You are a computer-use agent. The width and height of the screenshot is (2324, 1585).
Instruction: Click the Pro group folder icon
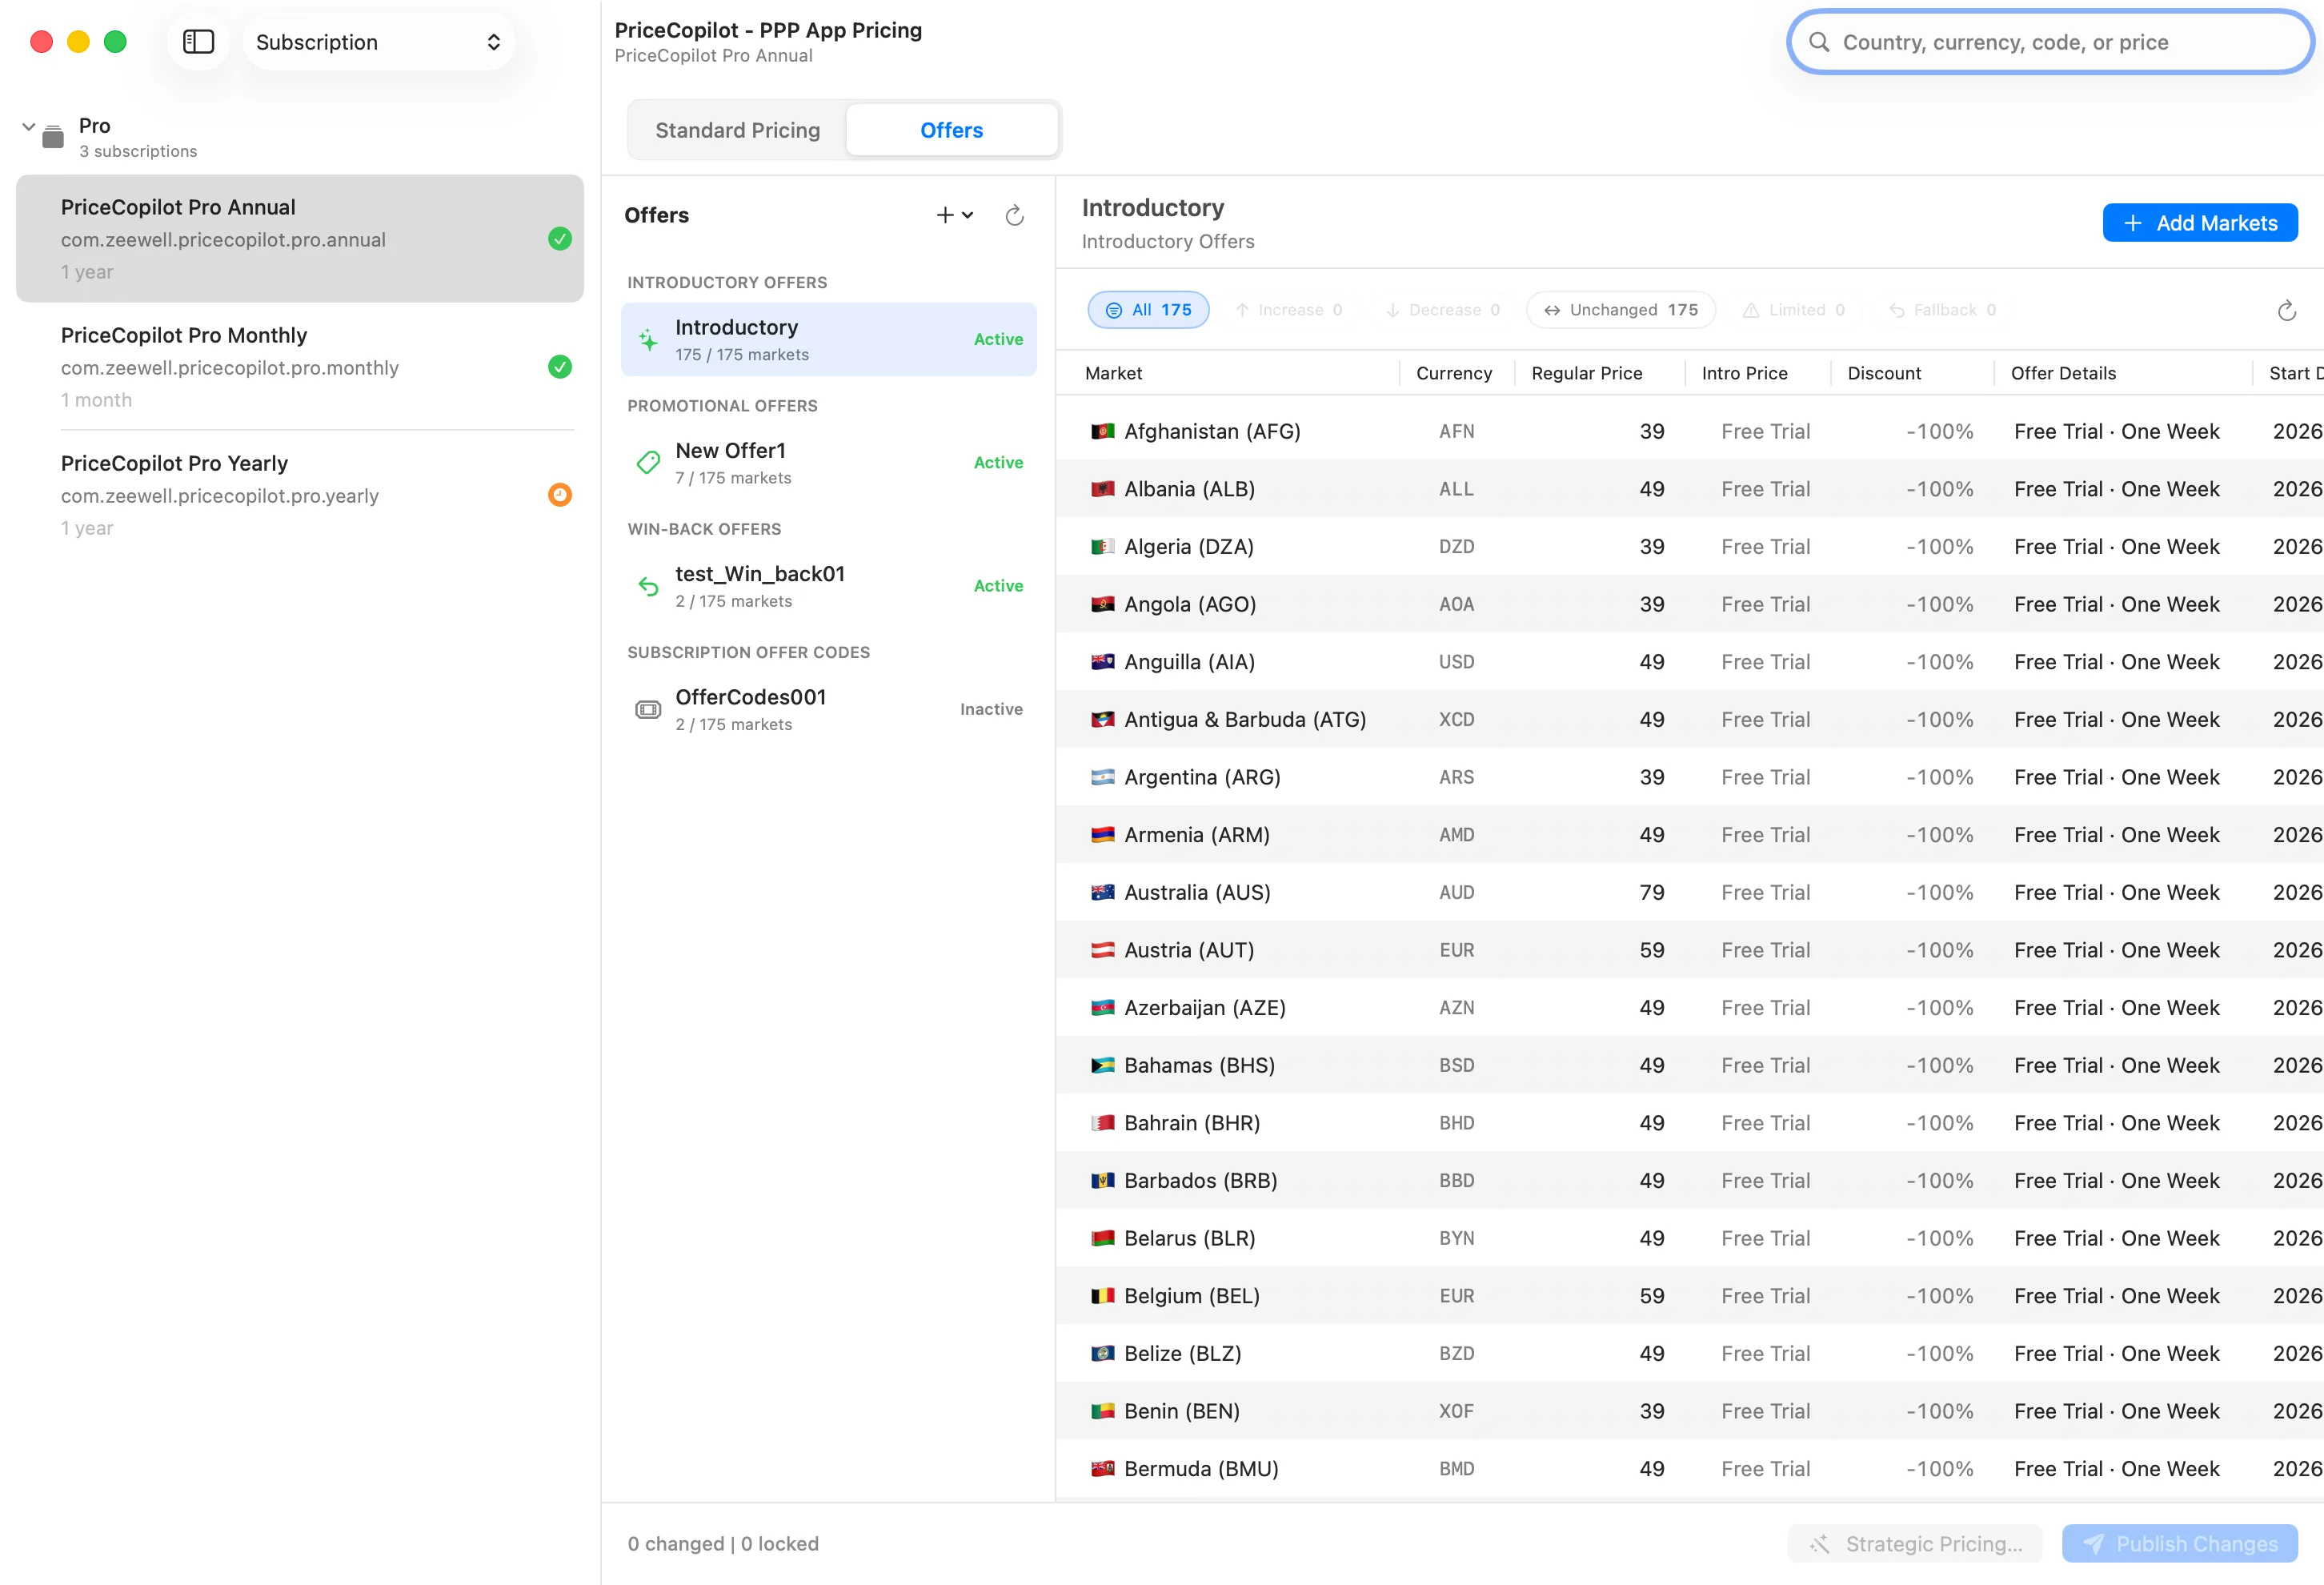53,136
